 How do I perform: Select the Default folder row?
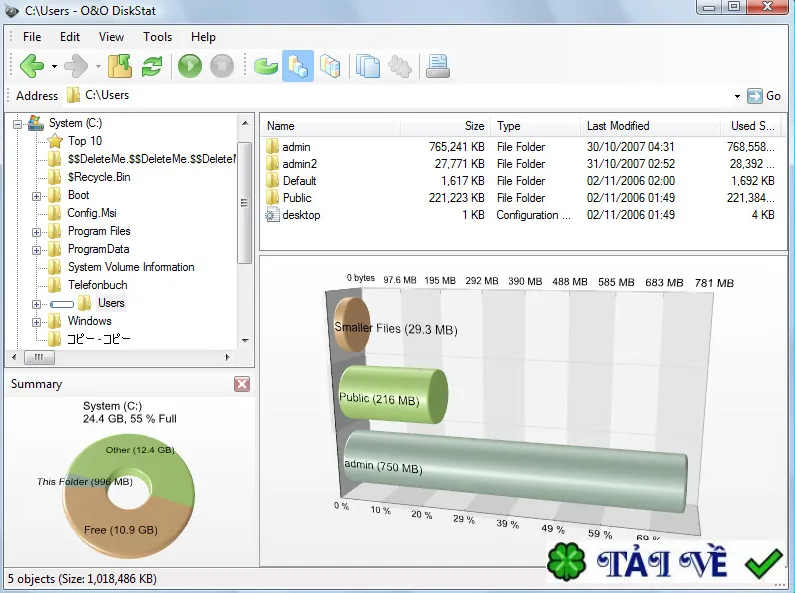(521, 181)
